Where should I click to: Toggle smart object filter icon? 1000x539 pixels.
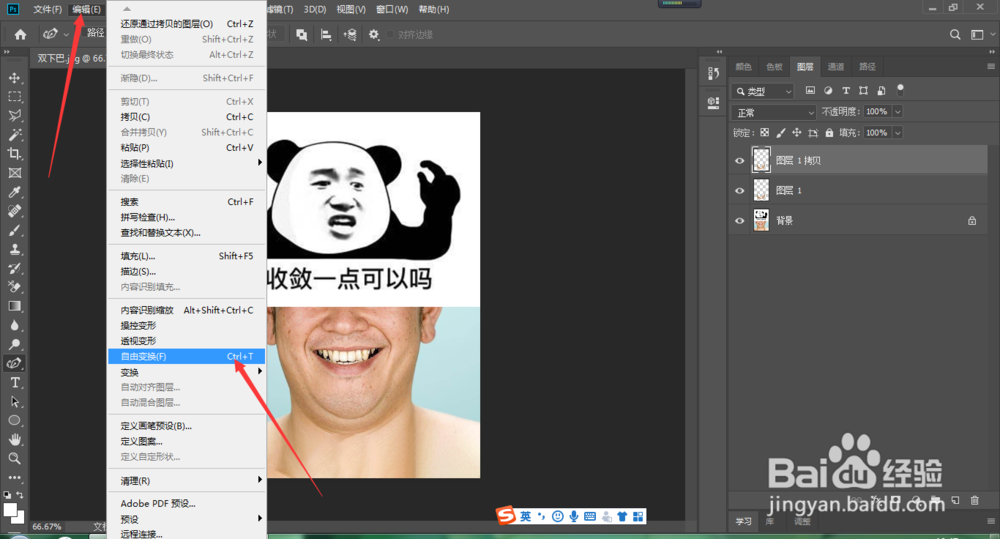881,91
